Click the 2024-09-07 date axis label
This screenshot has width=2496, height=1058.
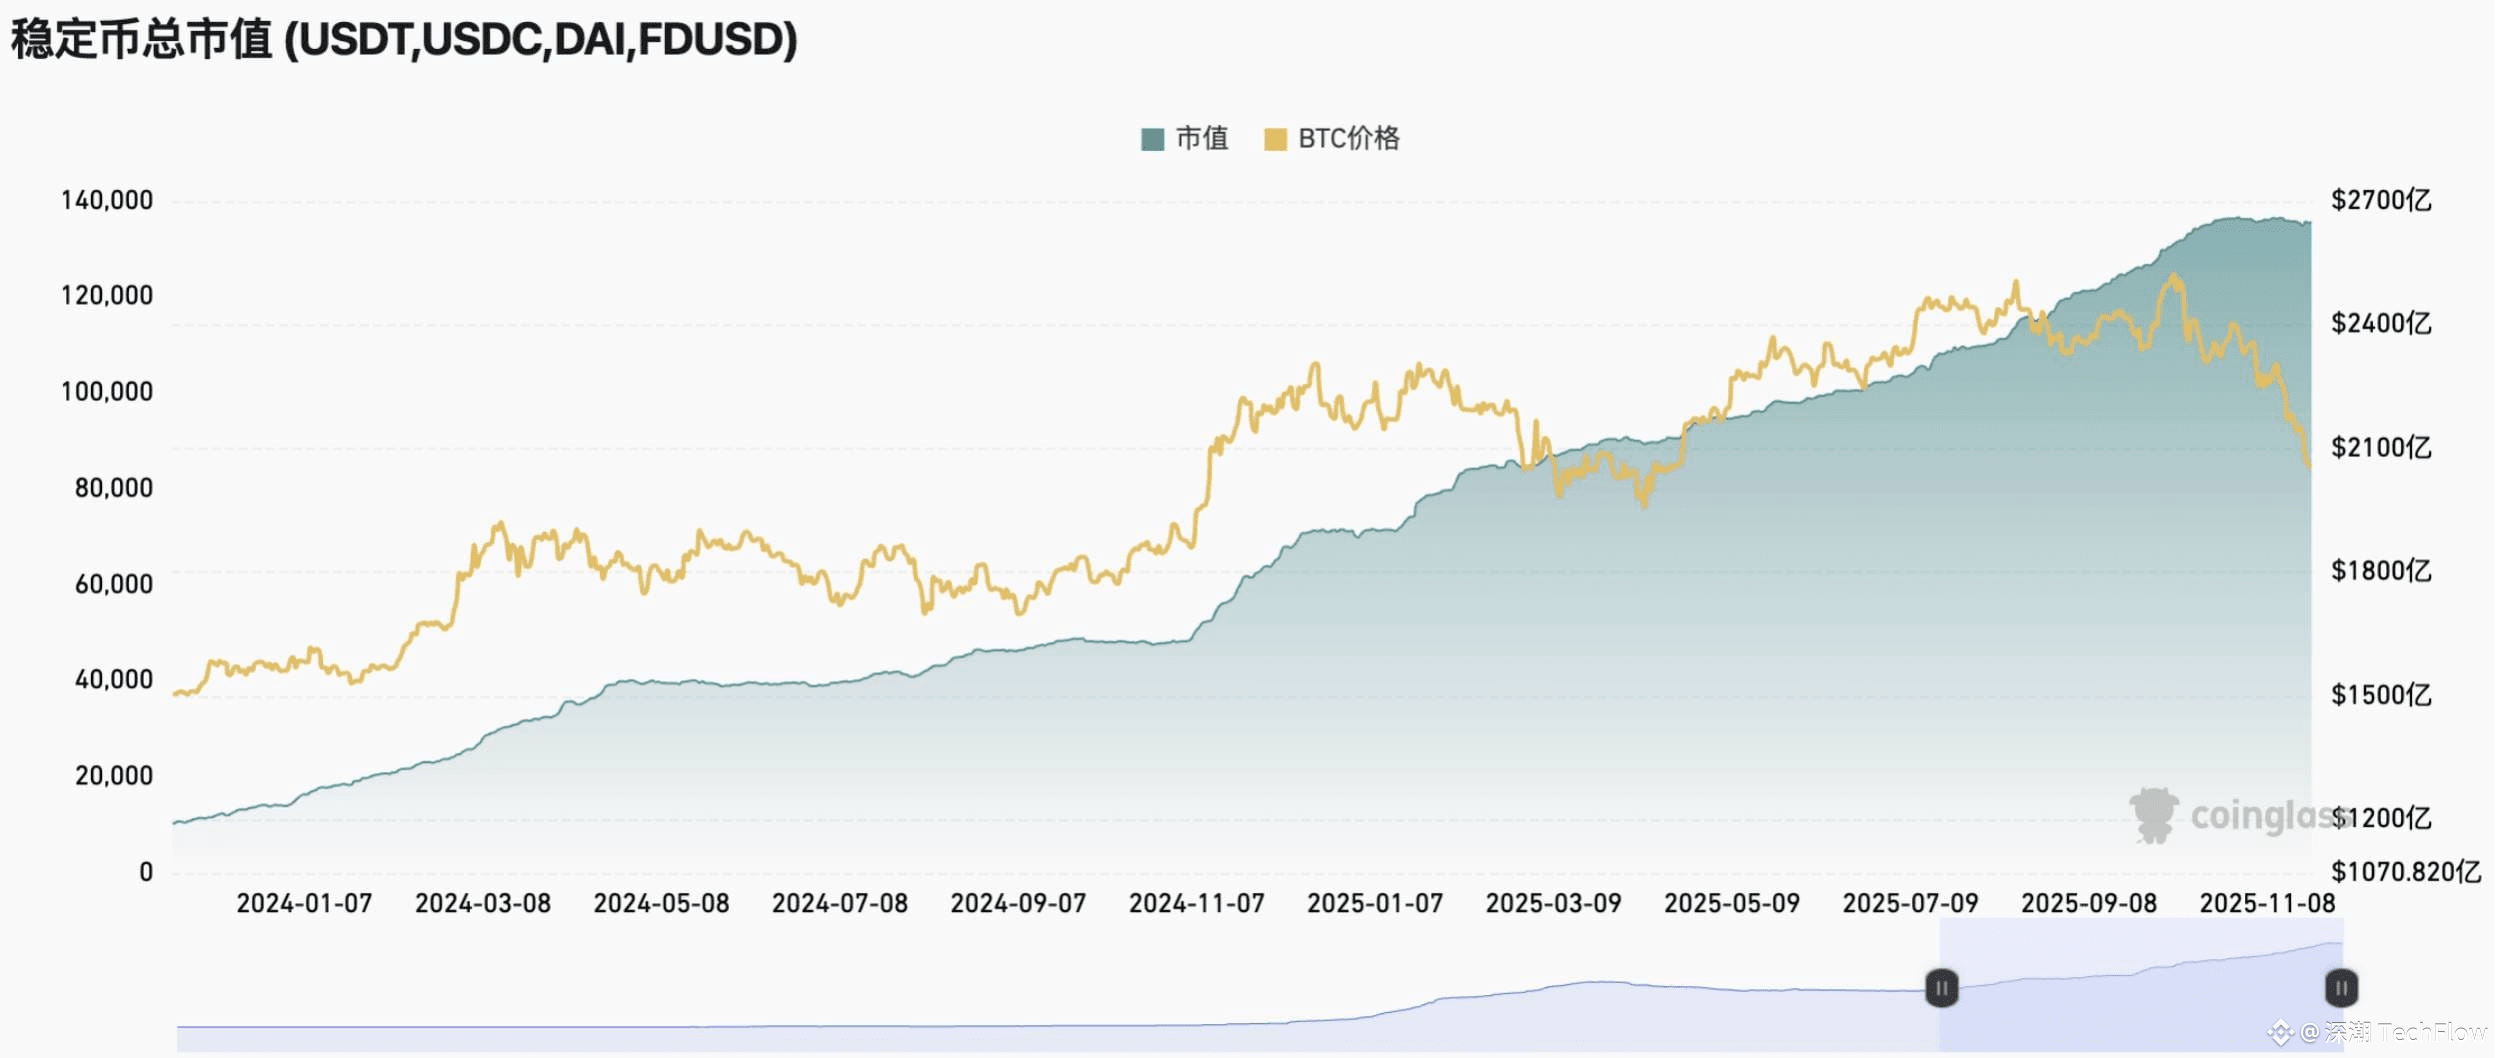click(x=1018, y=903)
